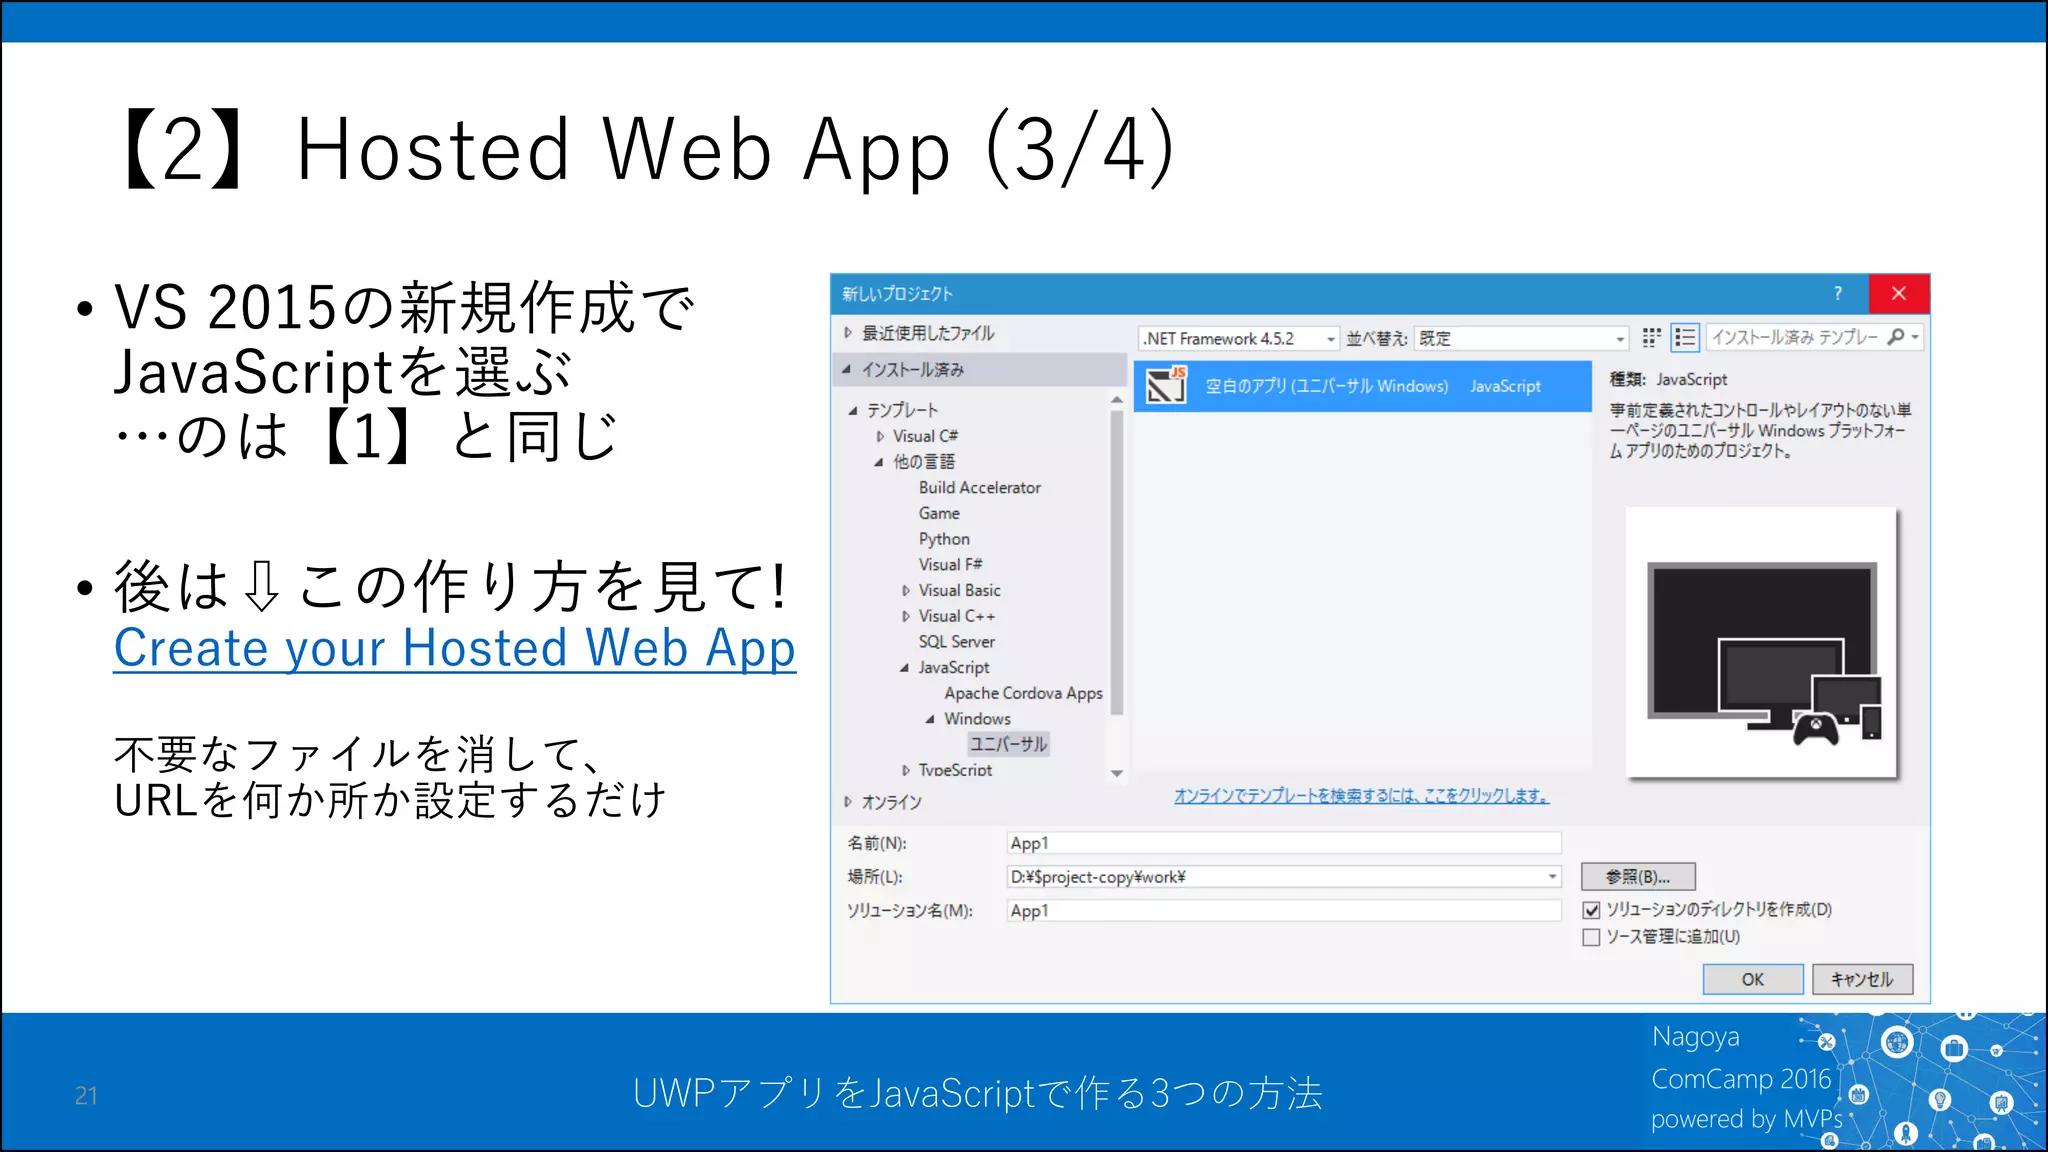2048x1152 pixels.
Task: Click the search magnifier icon
Action: (1895, 337)
